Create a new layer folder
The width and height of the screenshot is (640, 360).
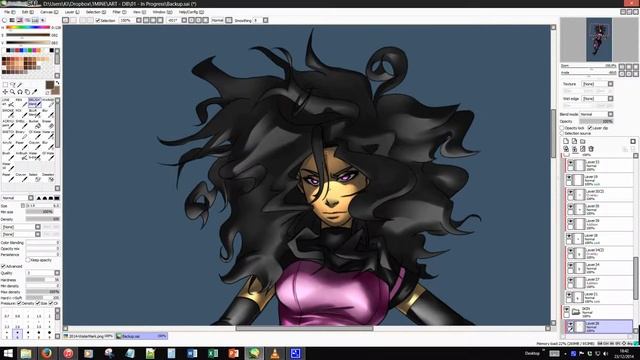[x=582, y=141]
